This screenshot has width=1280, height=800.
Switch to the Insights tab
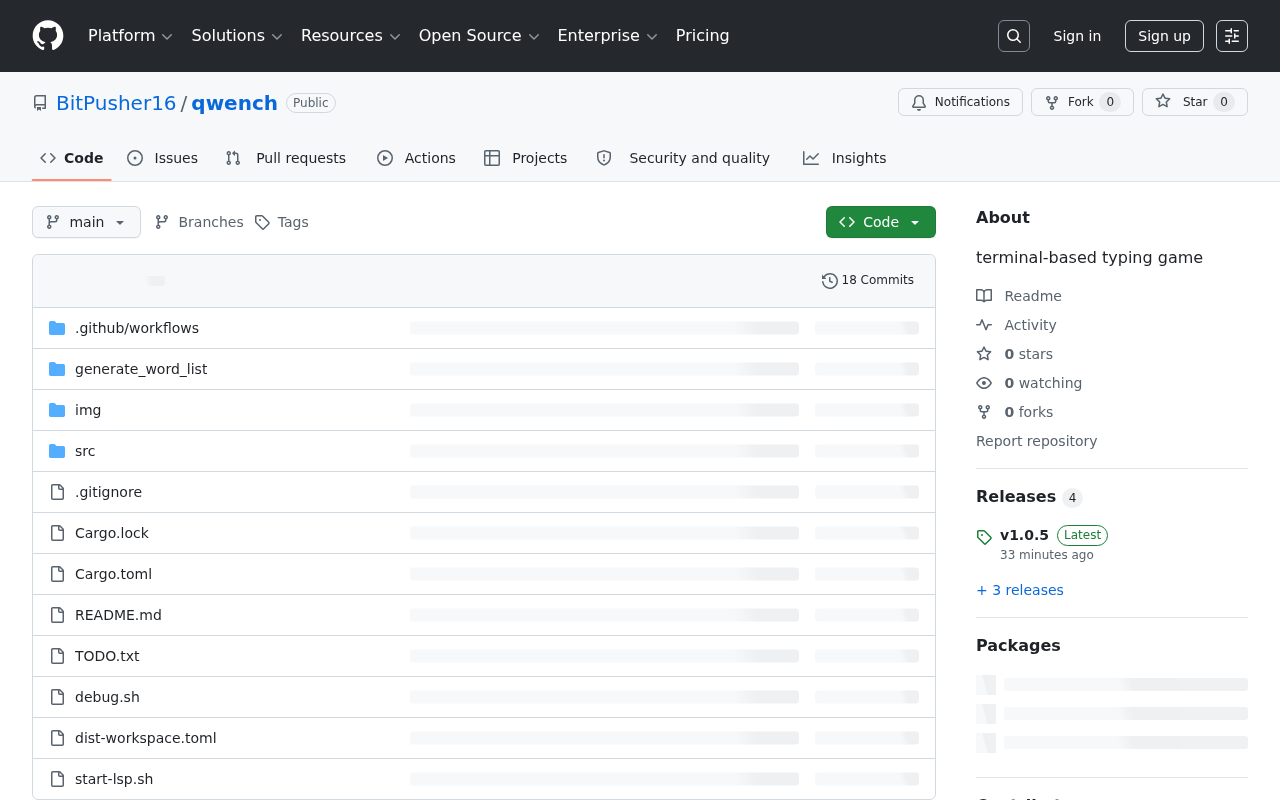point(845,158)
